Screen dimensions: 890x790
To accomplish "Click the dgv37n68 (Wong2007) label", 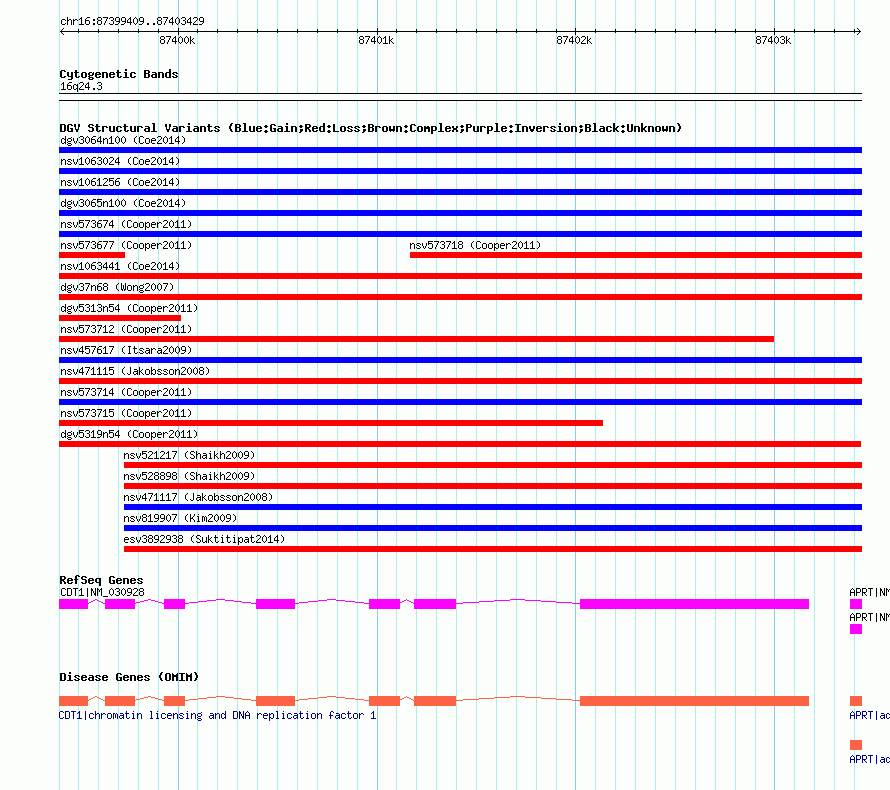I will pos(117,287).
